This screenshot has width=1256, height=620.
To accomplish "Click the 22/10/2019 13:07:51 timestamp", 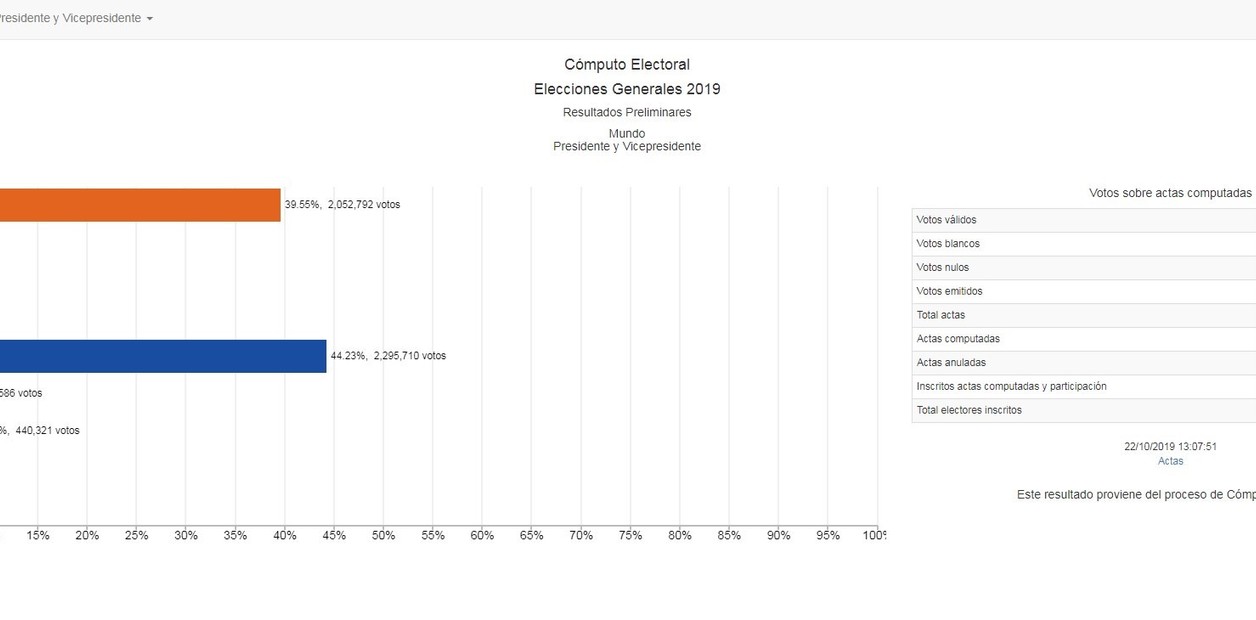I will tap(1170, 447).
